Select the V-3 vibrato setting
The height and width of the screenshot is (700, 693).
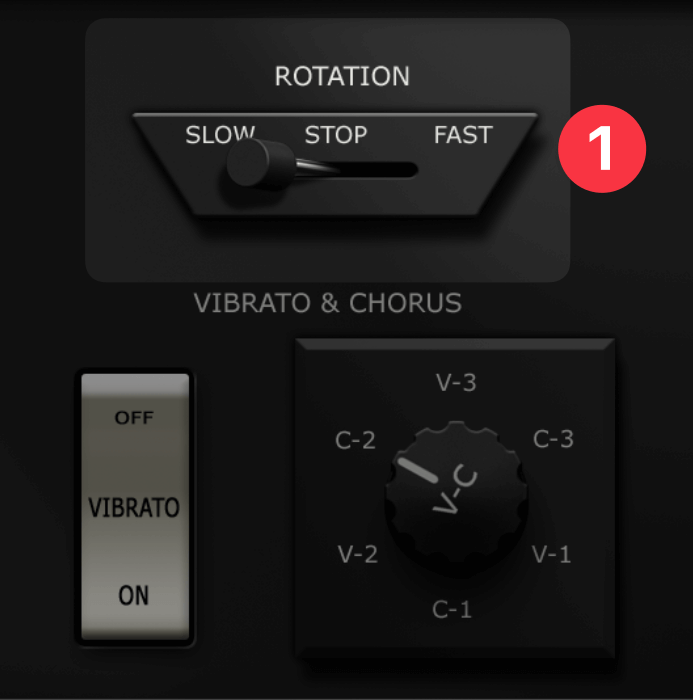(x=456, y=383)
